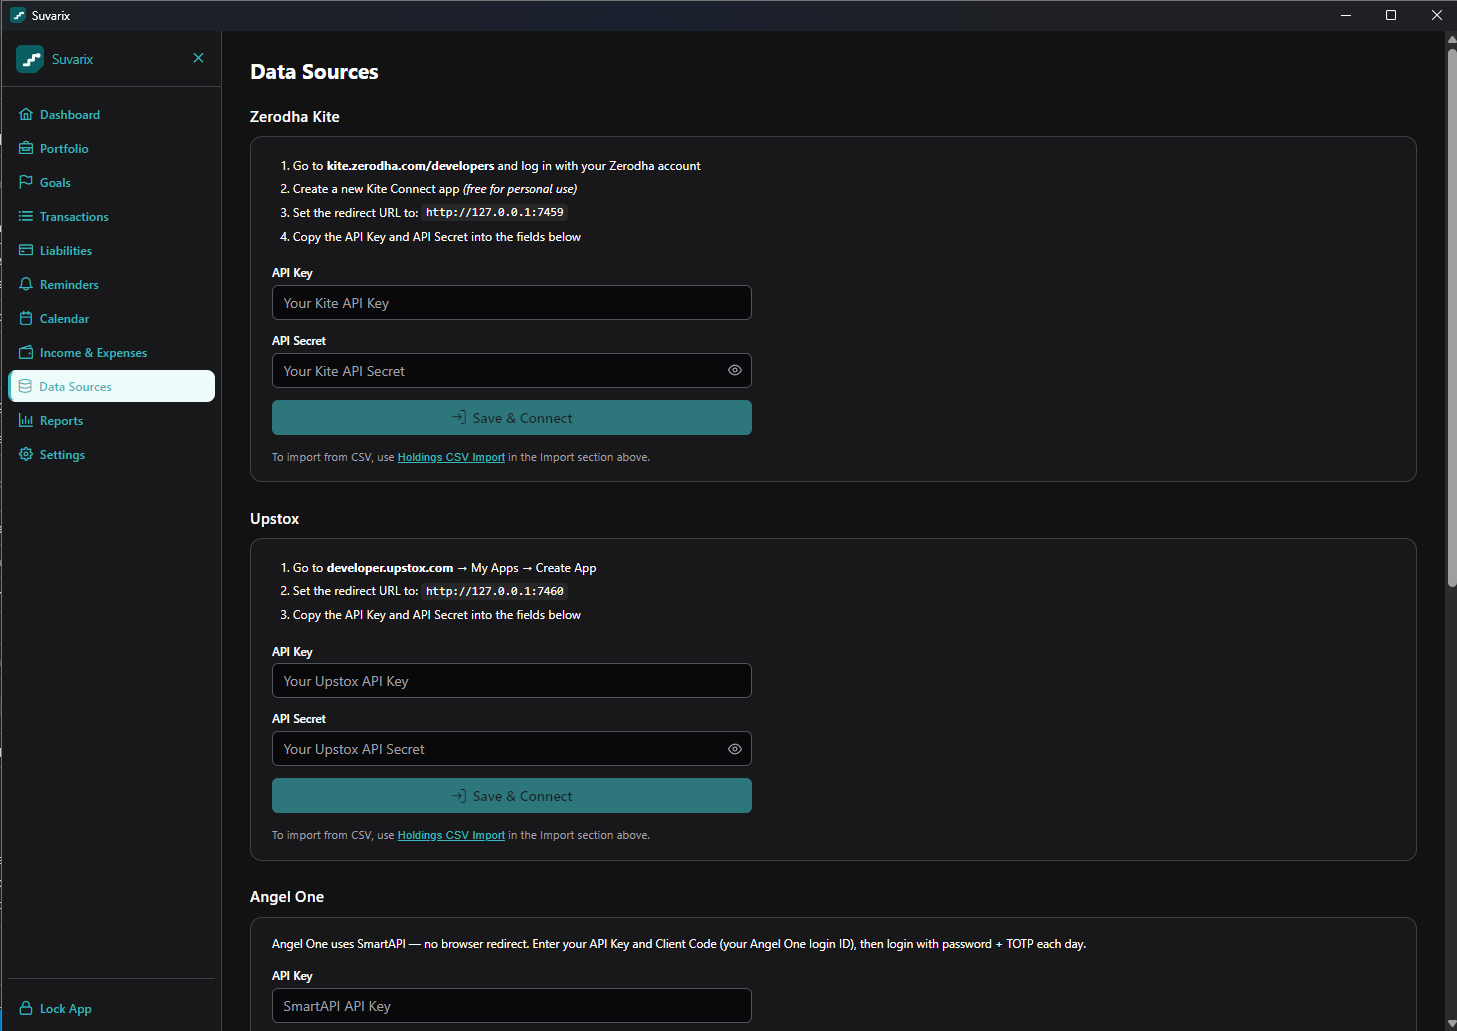Click the Calendar icon in the sidebar
This screenshot has height=1031, width=1457.
pos(26,318)
